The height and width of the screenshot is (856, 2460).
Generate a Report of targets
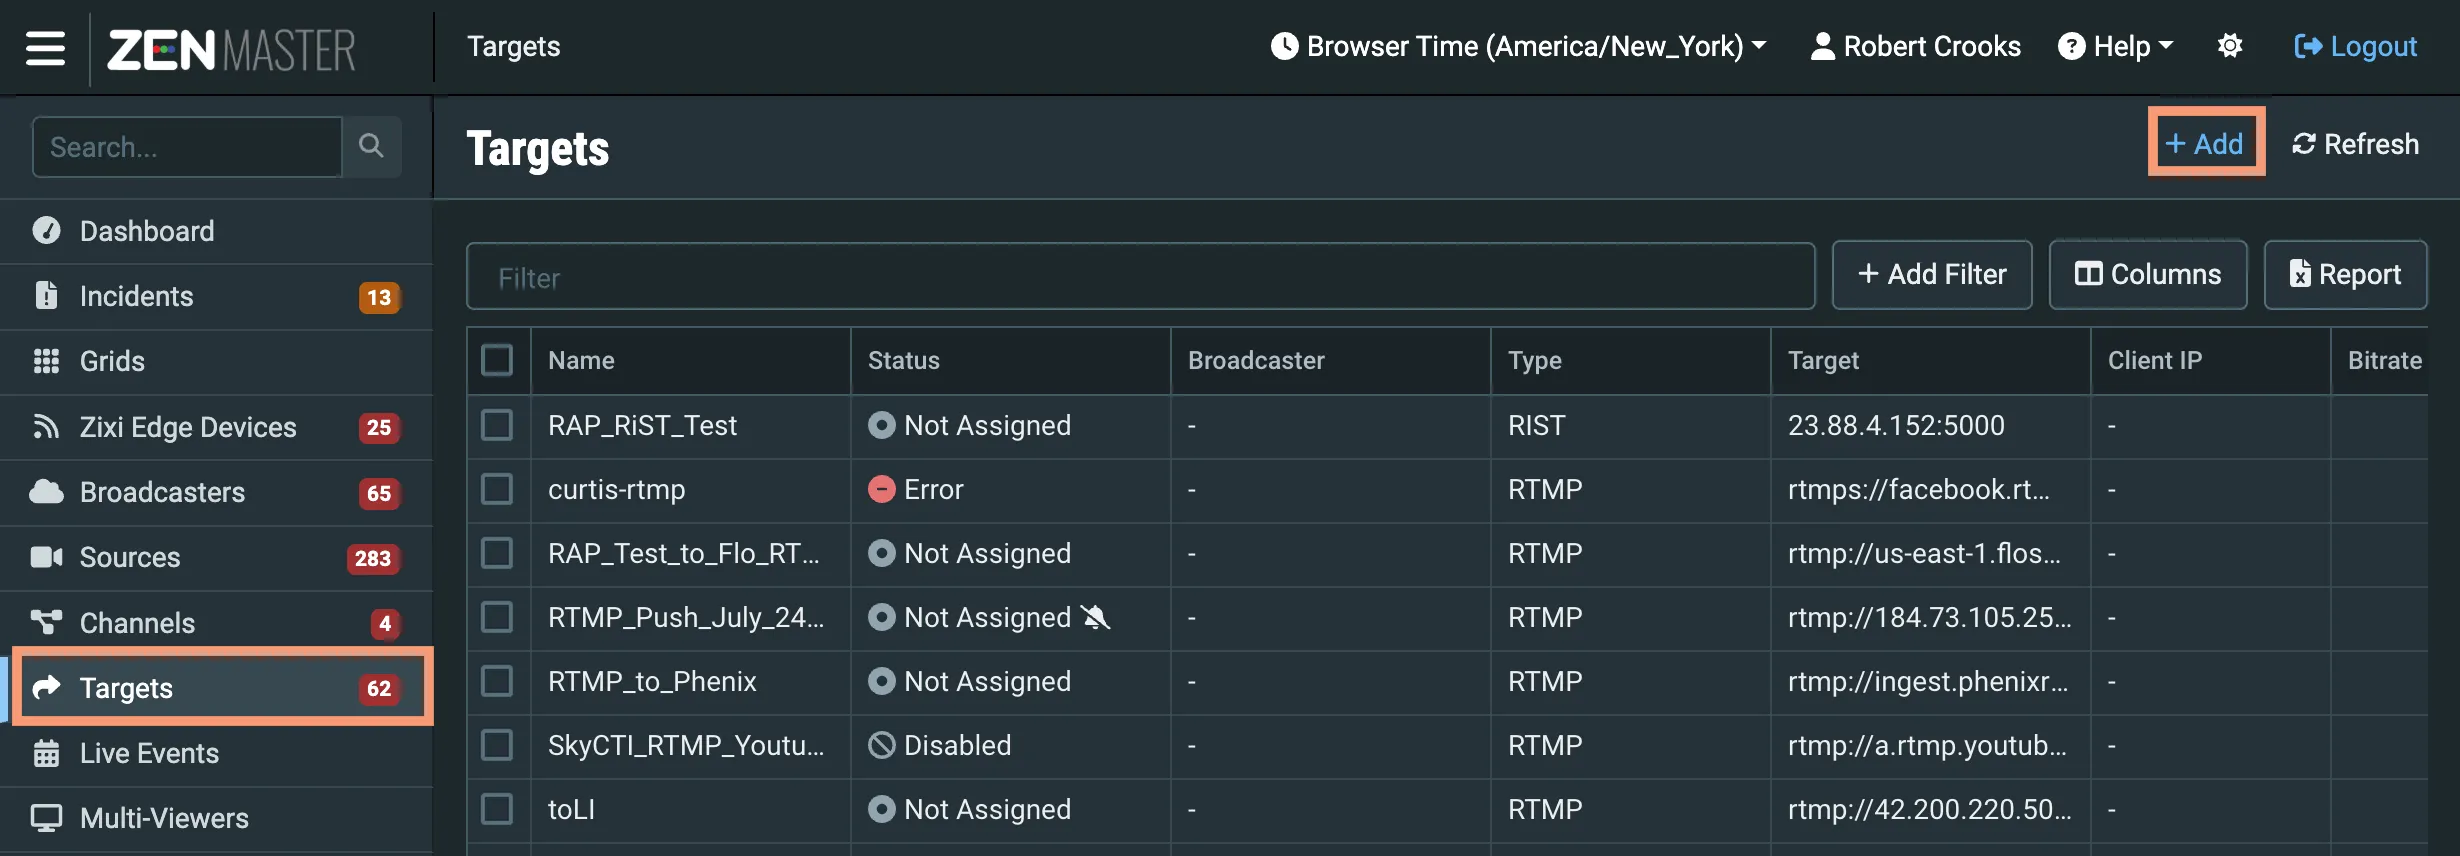2346,274
